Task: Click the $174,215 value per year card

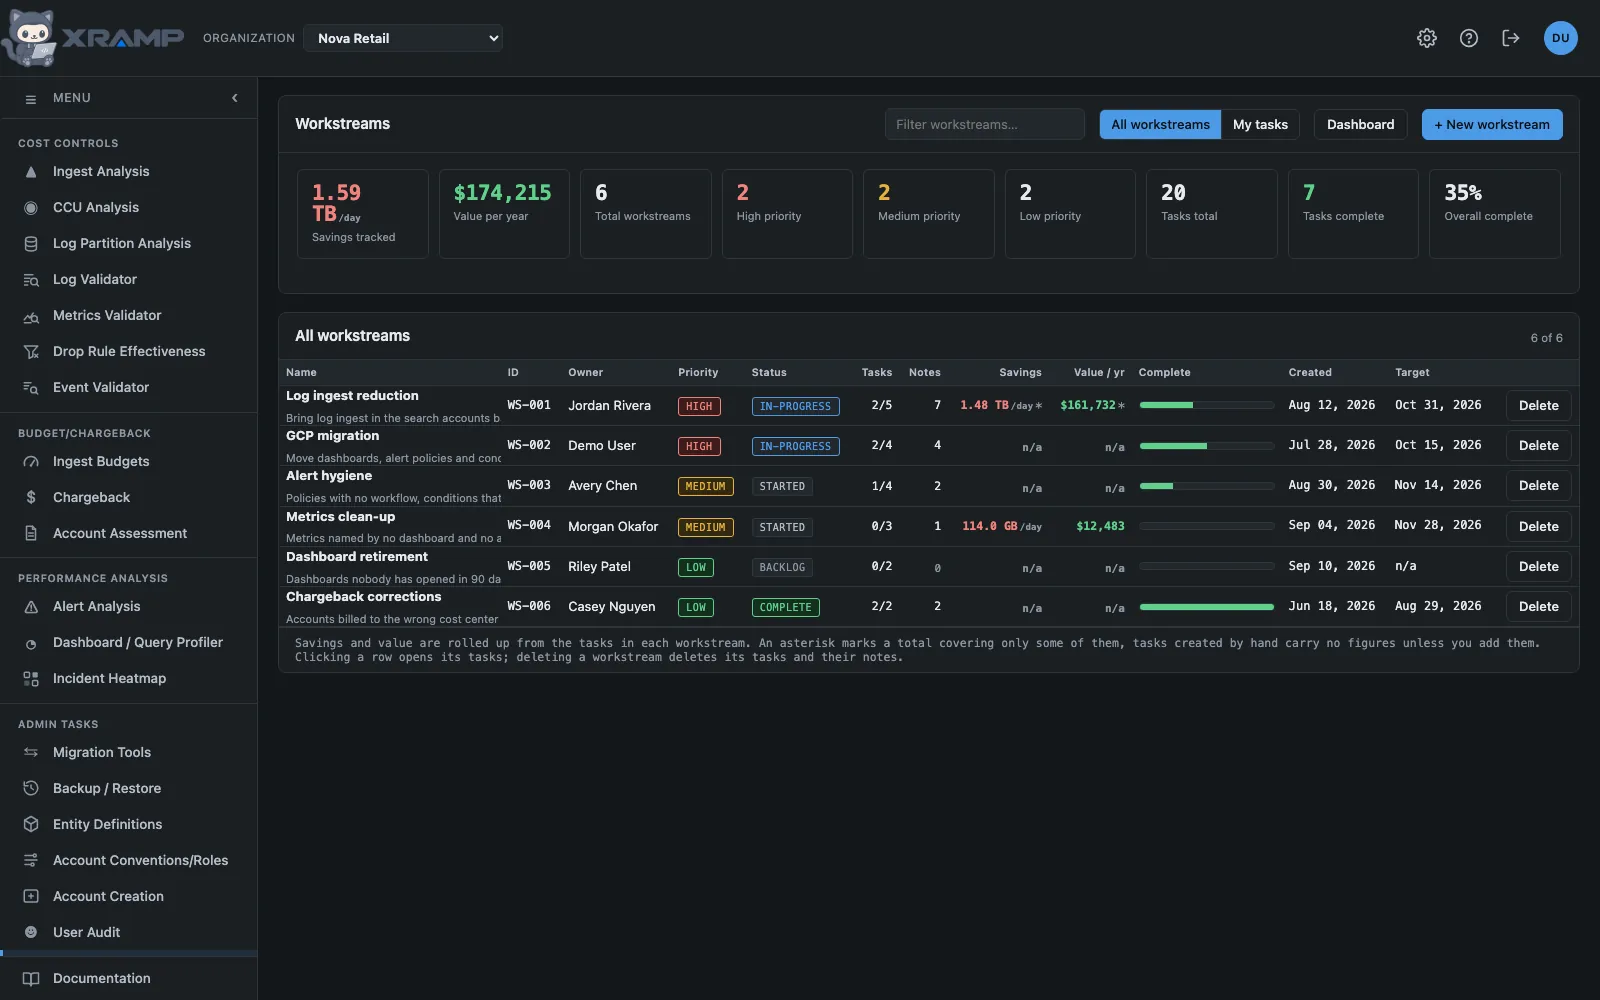Action: click(504, 214)
